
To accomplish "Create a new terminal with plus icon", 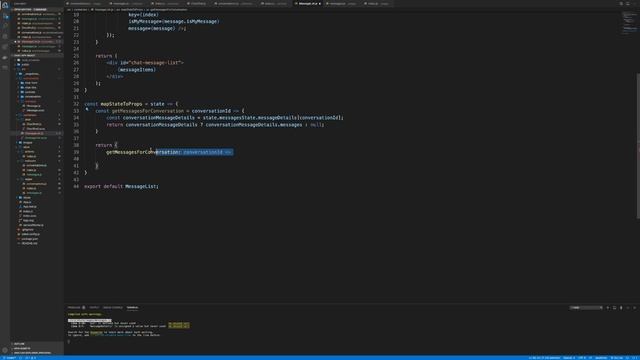I will [x=608, y=308].
